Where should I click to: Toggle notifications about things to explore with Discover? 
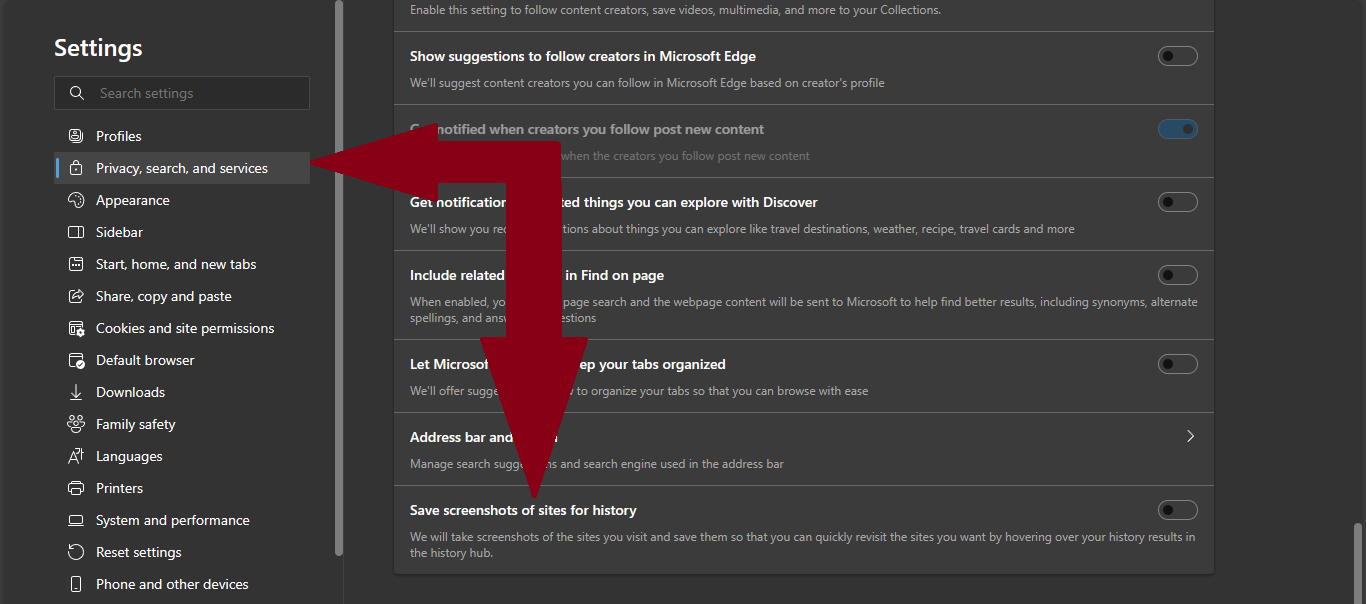(1178, 202)
